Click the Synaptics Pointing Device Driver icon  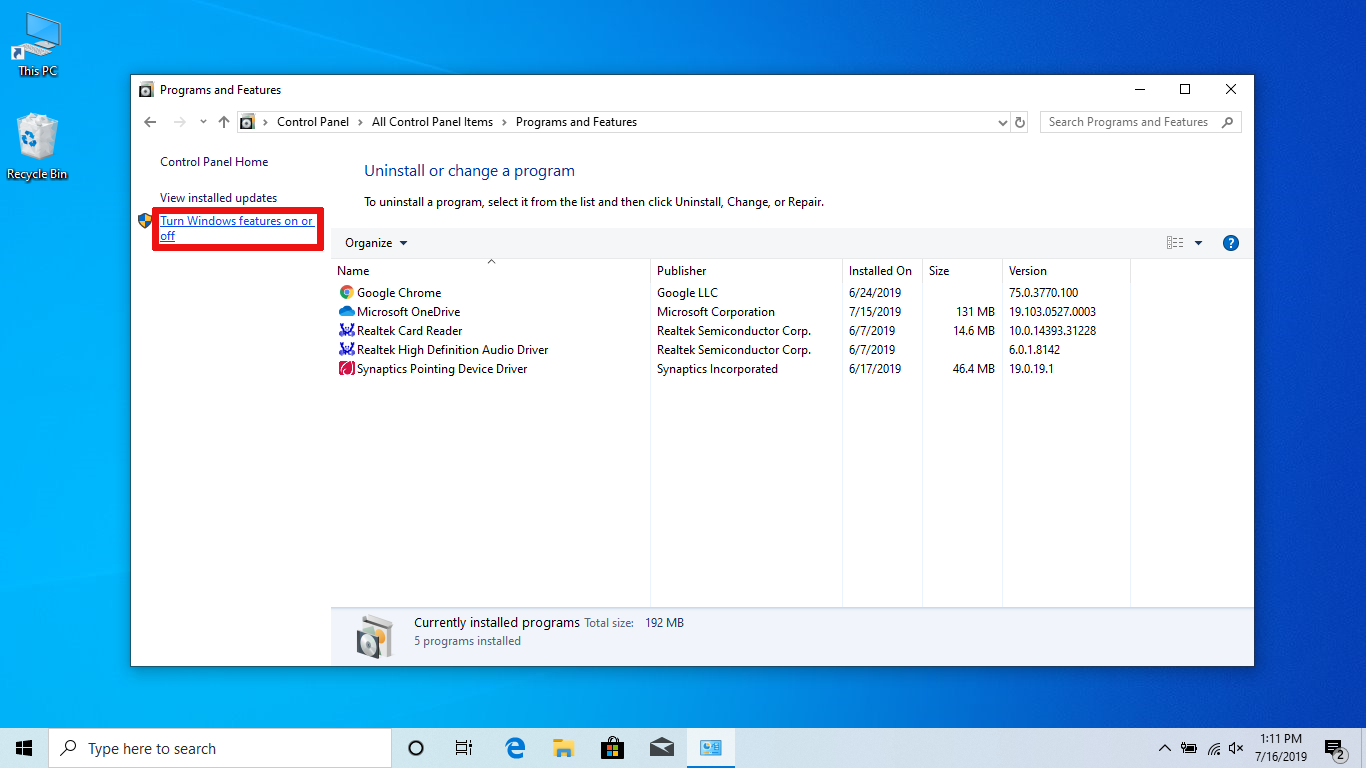pyautogui.click(x=347, y=369)
